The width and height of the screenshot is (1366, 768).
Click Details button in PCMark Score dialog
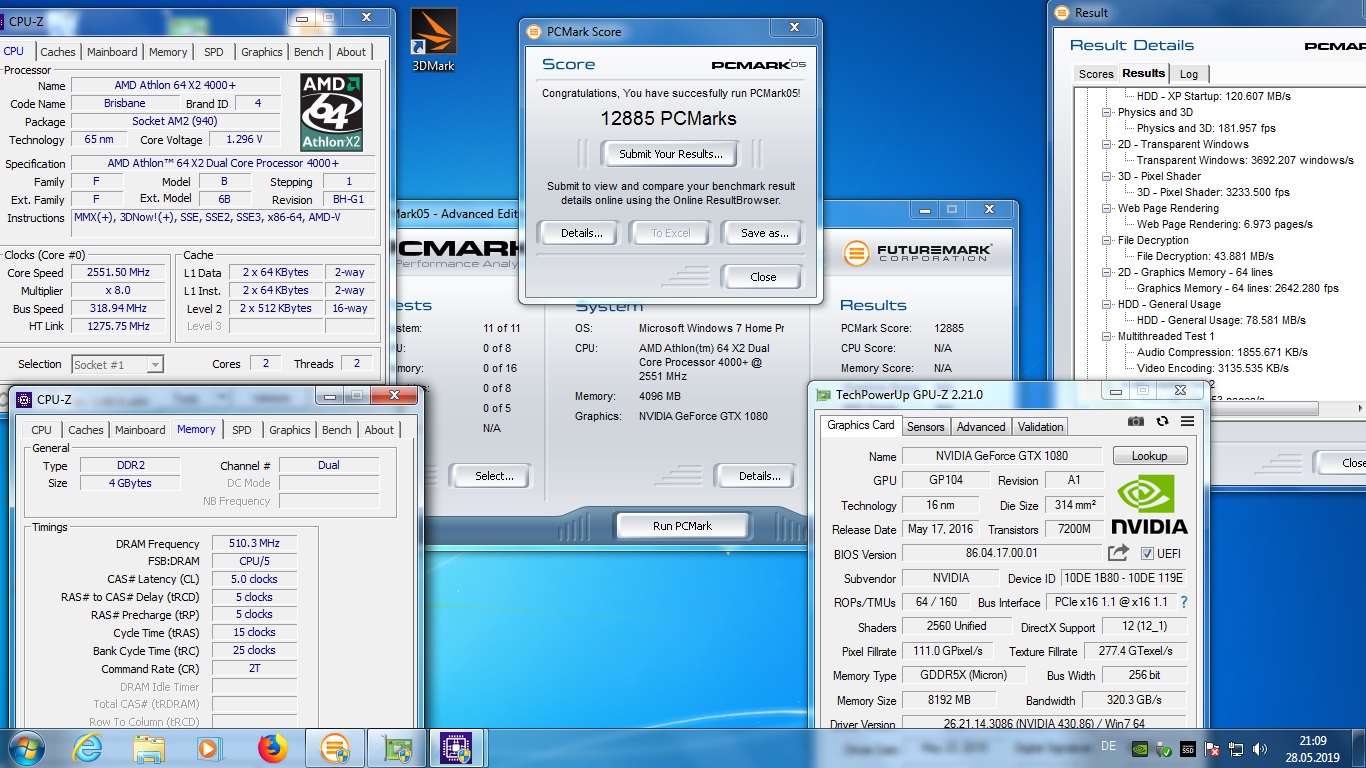(581, 233)
